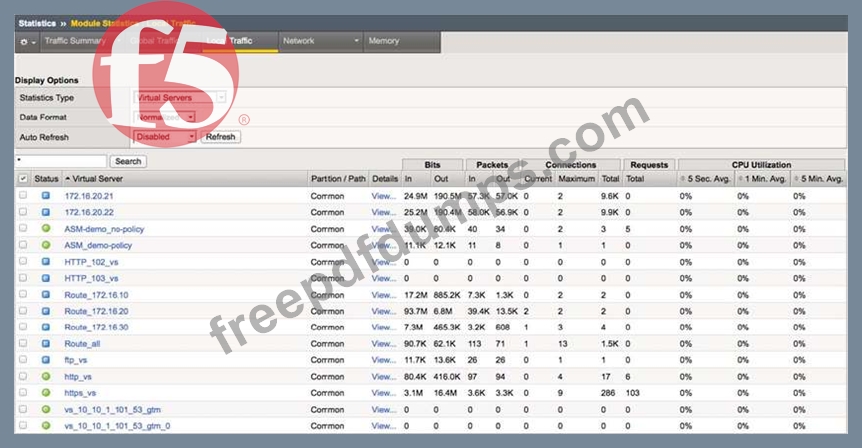This screenshot has width=862, height=448.
Task: Expand the Network tab dropdown arrow
Action: [357, 41]
